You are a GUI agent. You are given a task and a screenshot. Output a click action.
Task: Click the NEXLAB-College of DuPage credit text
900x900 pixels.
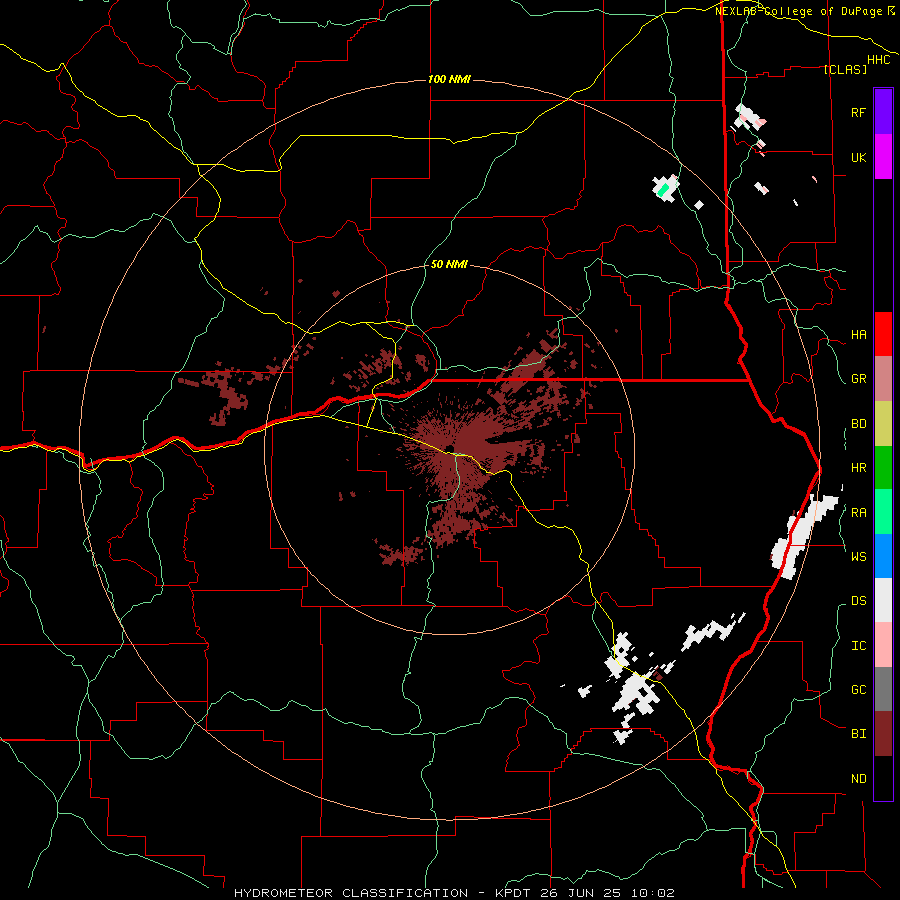[800, 11]
